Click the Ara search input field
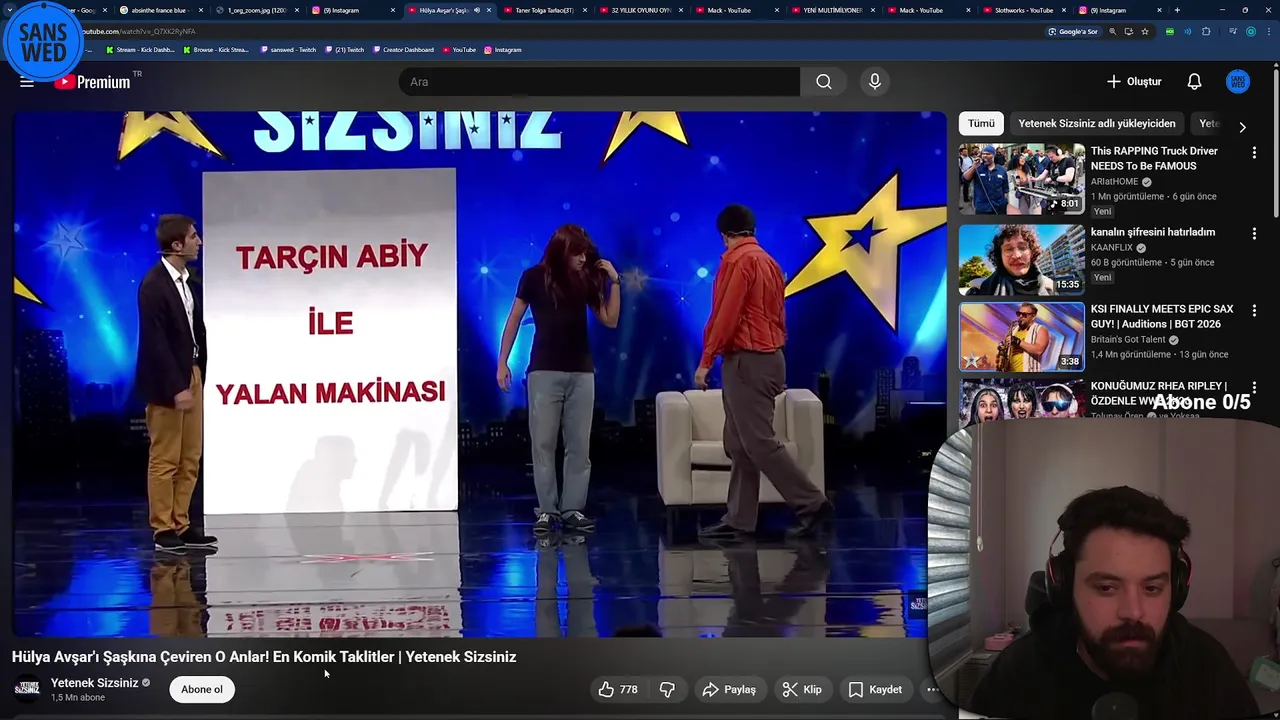The image size is (1280, 720). pyautogui.click(x=600, y=82)
